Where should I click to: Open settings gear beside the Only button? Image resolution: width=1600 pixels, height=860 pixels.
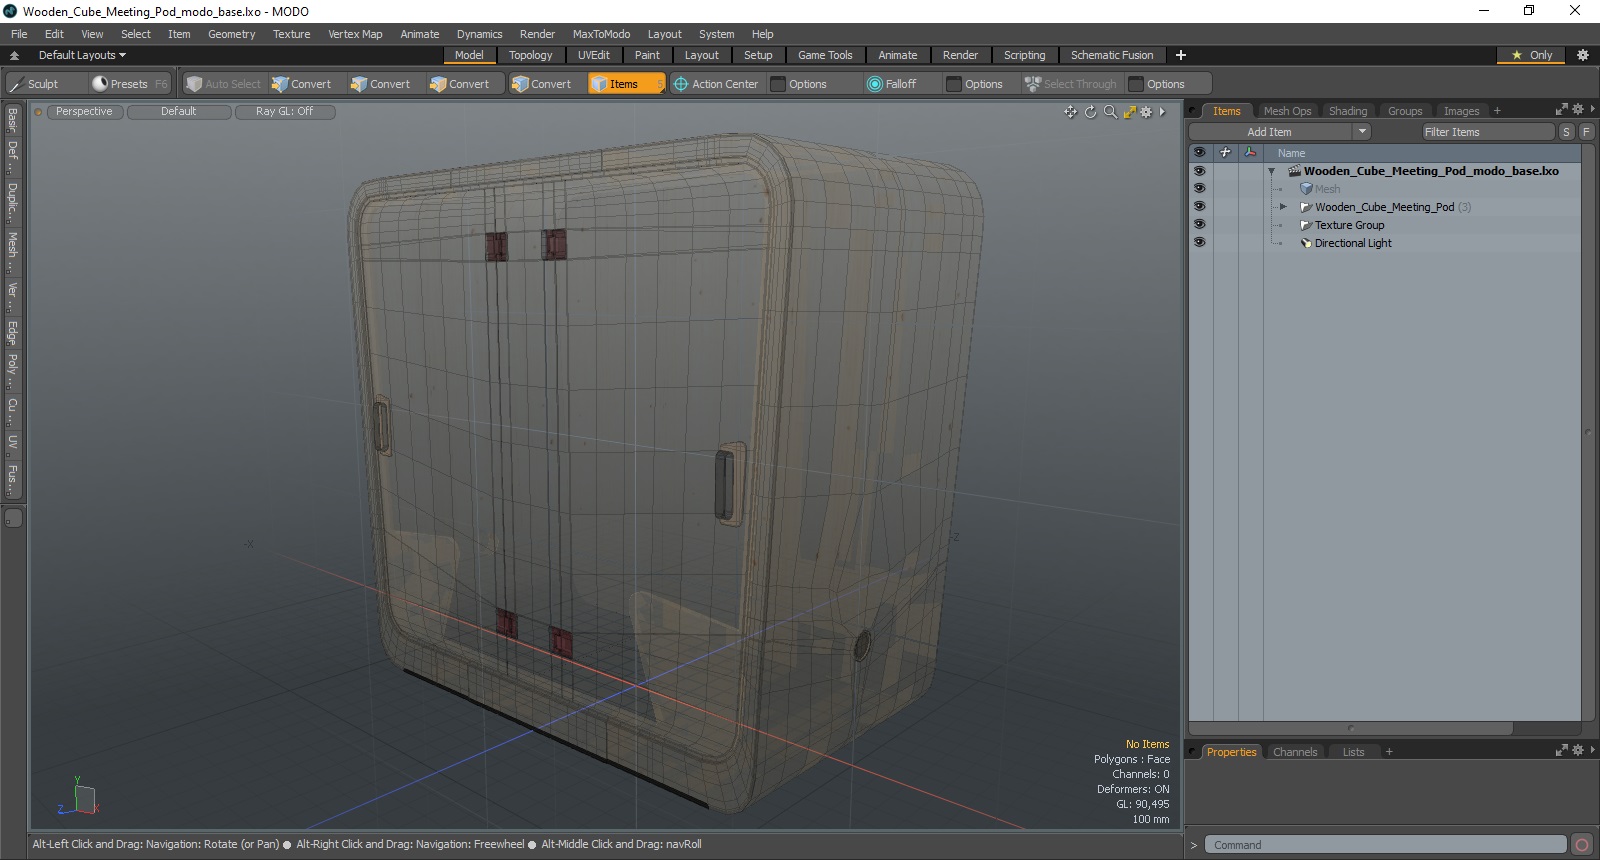[x=1583, y=55]
